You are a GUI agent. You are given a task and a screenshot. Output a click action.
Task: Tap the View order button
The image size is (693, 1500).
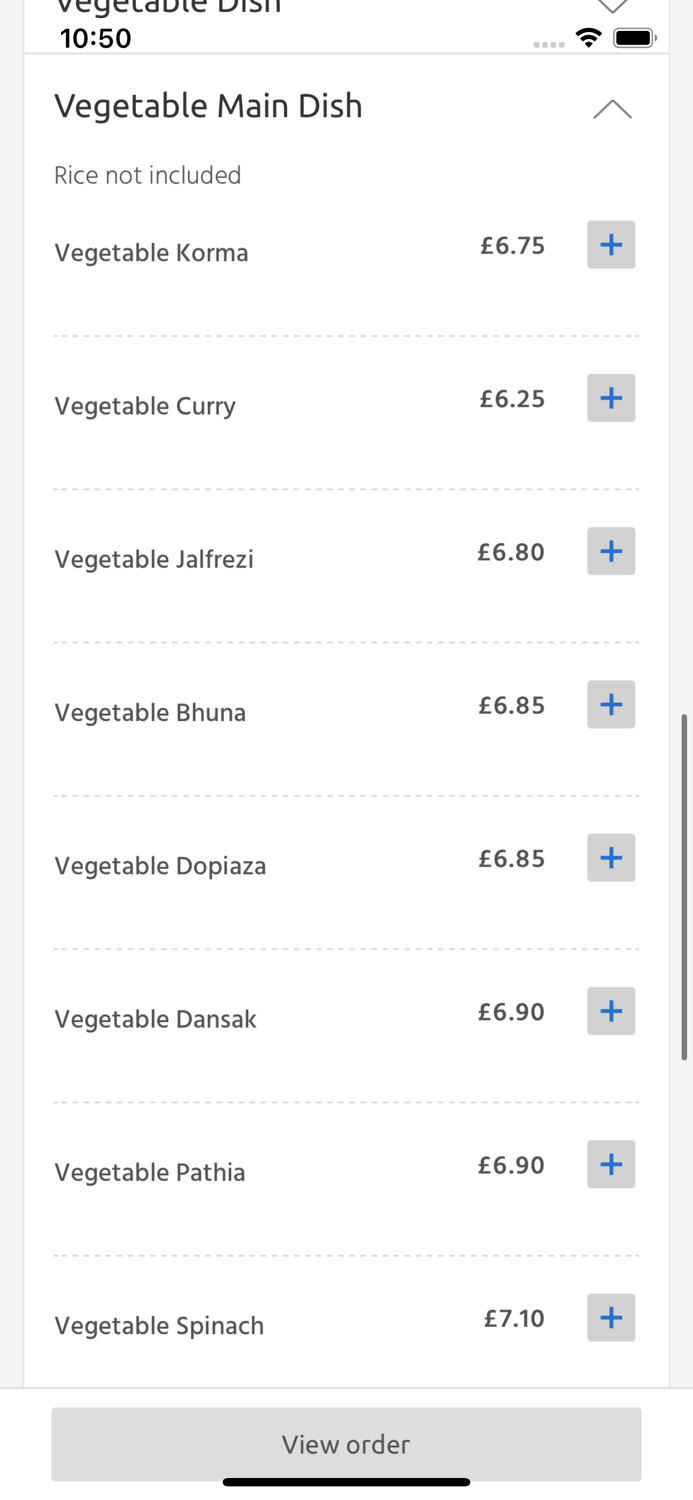tap(346, 1444)
